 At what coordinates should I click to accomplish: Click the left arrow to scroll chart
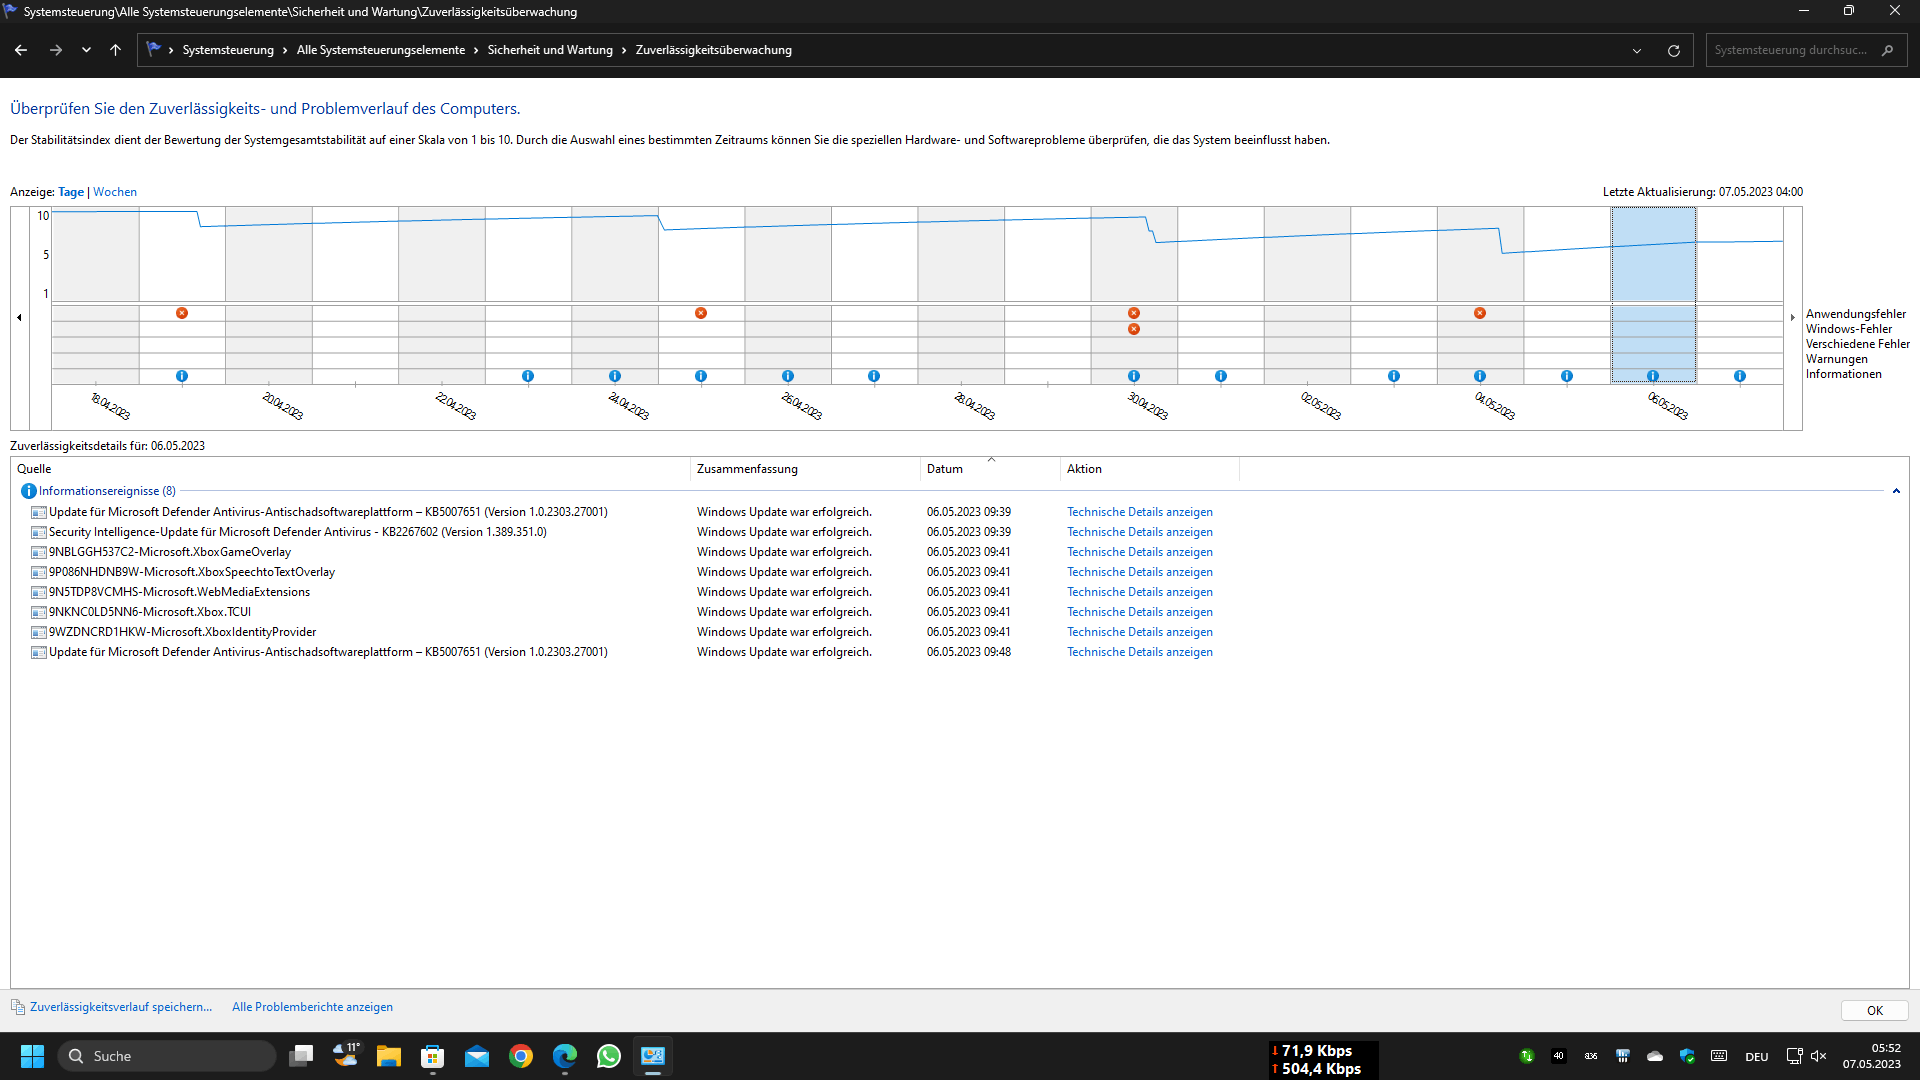(17, 318)
